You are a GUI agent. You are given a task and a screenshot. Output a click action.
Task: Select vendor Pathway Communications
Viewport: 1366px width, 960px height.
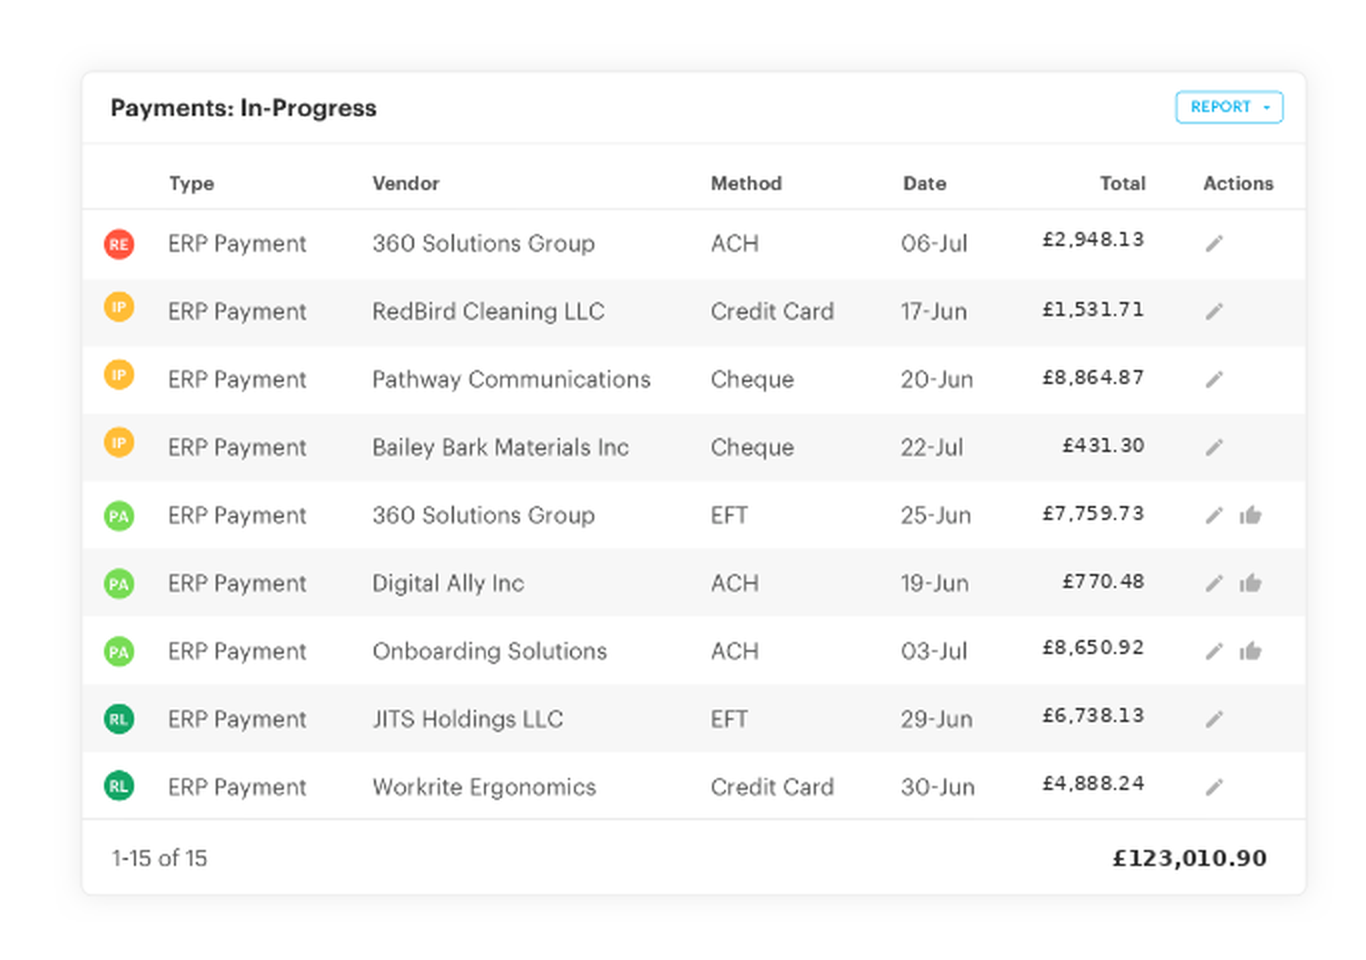[x=511, y=379]
